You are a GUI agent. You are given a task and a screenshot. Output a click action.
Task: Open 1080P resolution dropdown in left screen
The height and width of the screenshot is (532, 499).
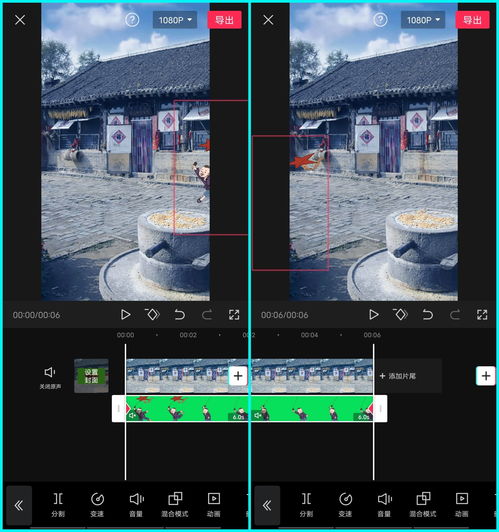coord(175,20)
